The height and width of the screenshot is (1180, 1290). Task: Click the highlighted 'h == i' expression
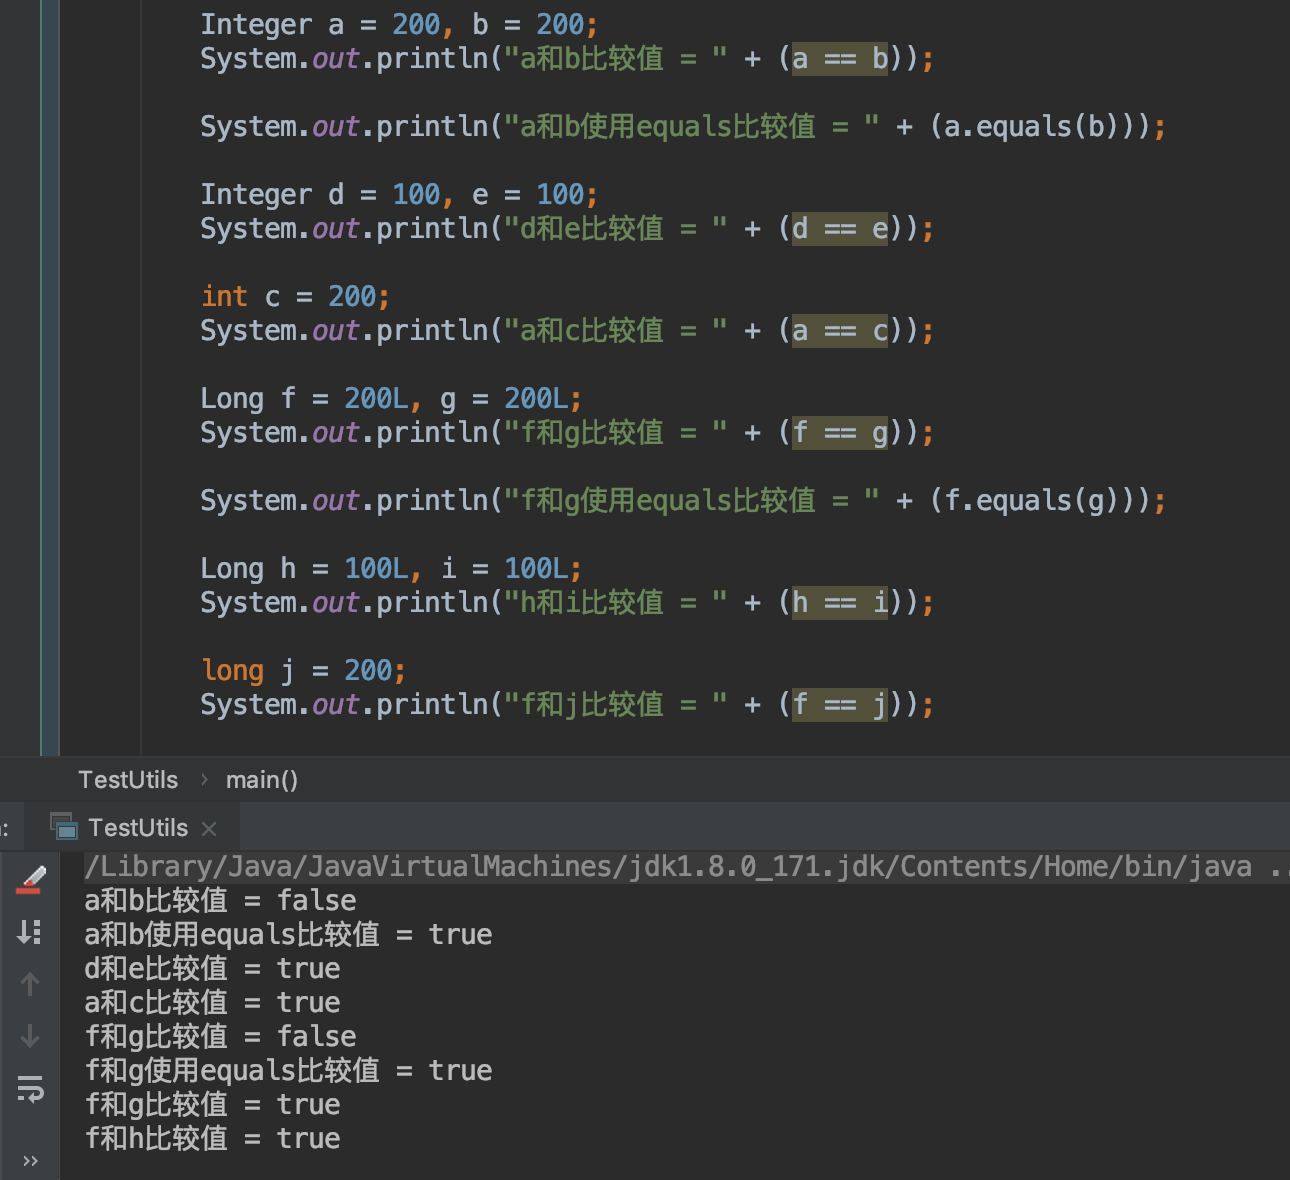tap(840, 602)
